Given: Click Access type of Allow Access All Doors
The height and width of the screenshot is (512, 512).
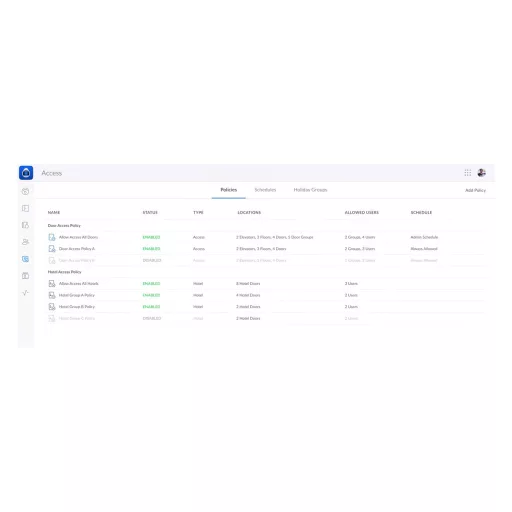Looking at the screenshot, I should 199,237.
